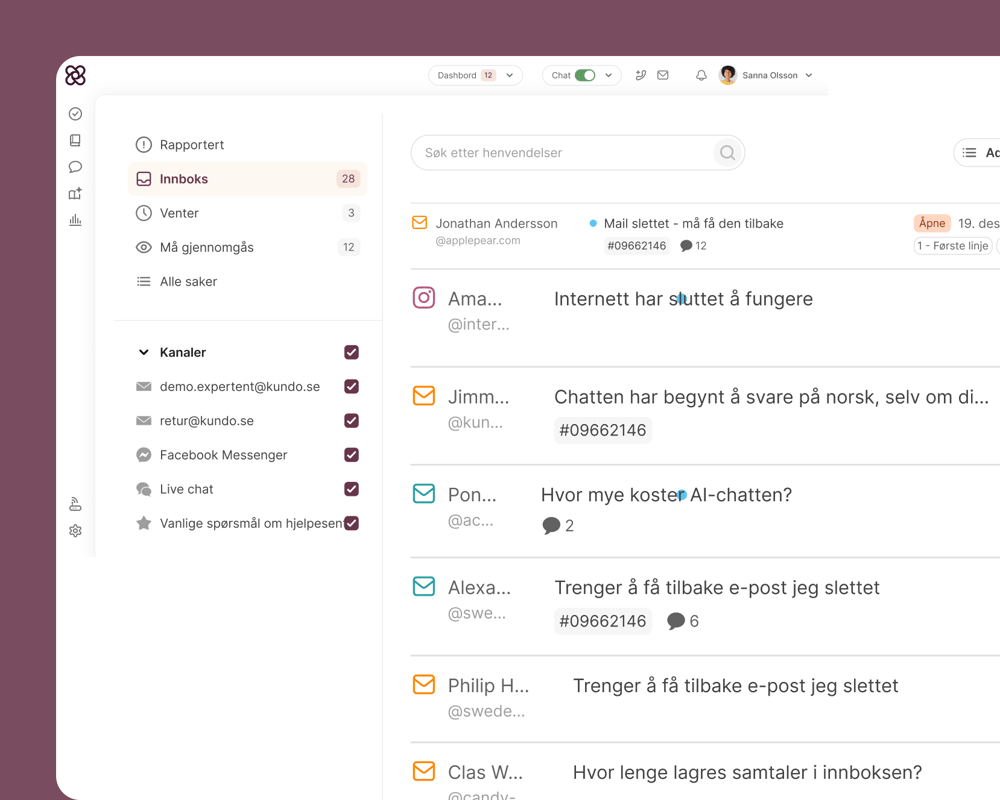This screenshot has height=800, width=1000.
Task: Open the Dashbord dropdown arrow
Action: pyautogui.click(x=510, y=75)
